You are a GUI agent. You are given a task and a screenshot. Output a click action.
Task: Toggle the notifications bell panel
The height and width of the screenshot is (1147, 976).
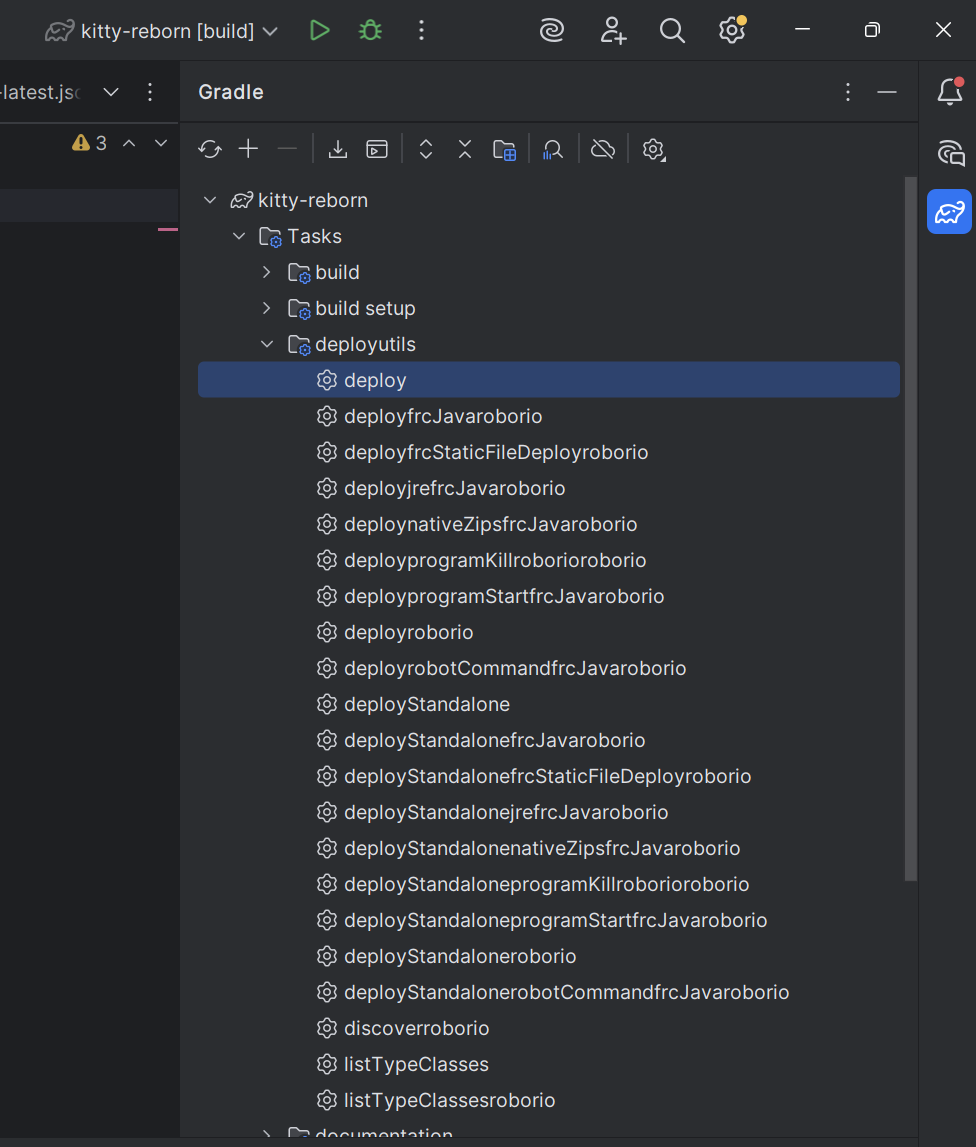pyautogui.click(x=950, y=92)
